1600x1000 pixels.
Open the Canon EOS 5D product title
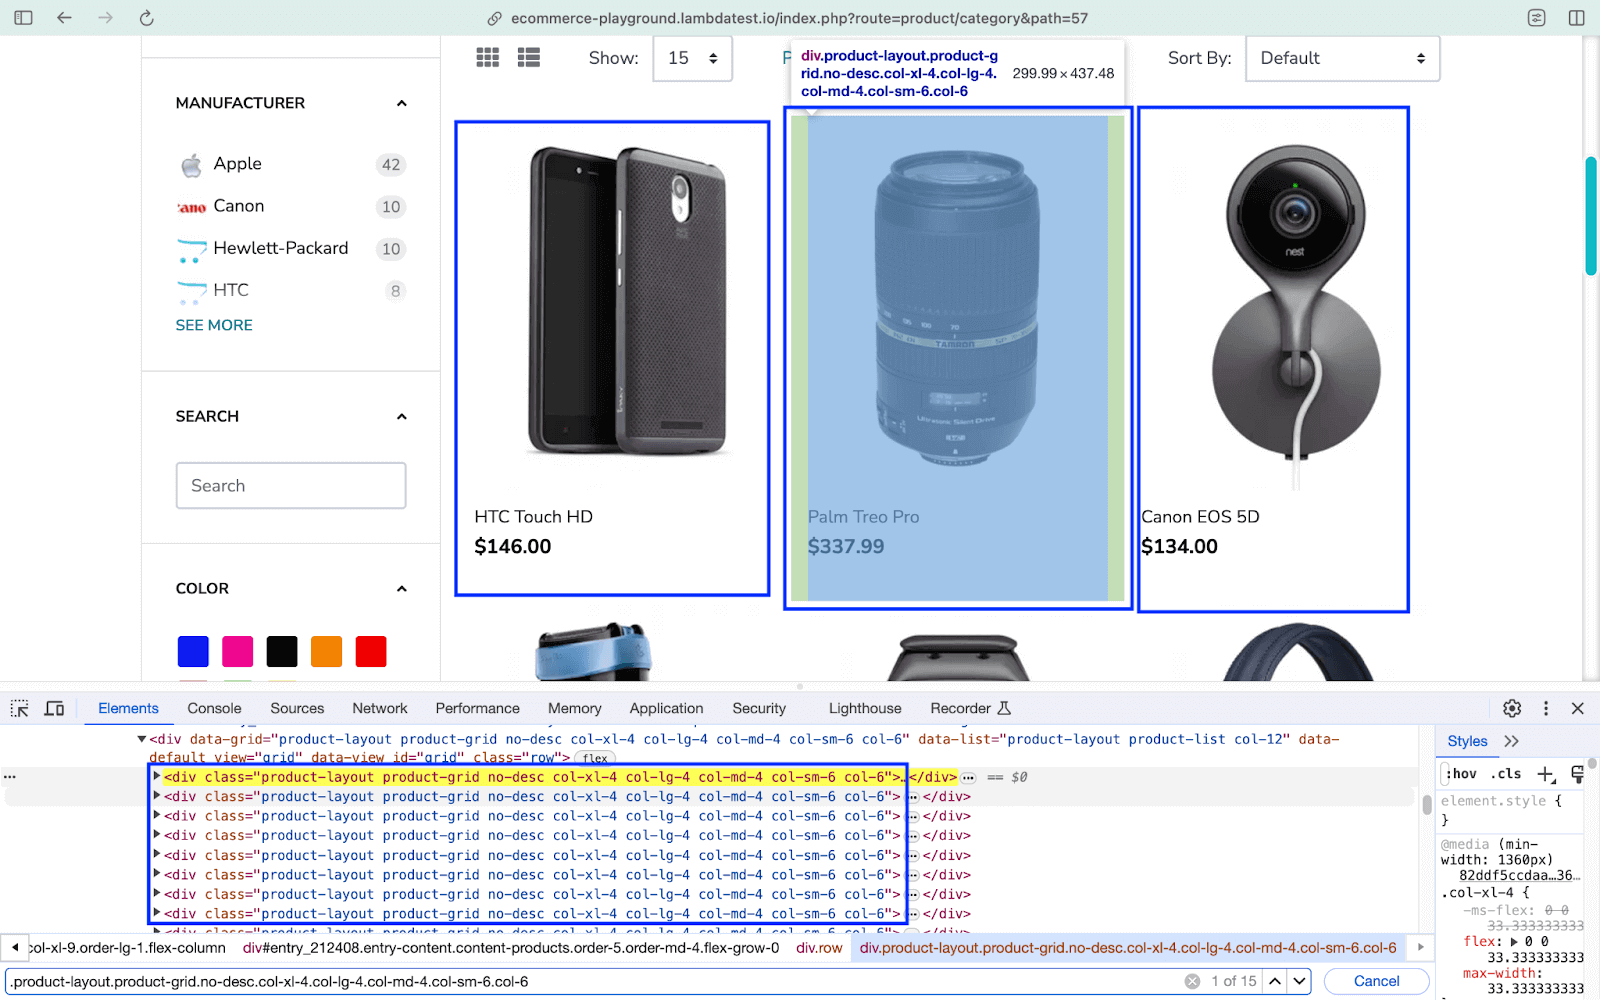(x=1200, y=517)
